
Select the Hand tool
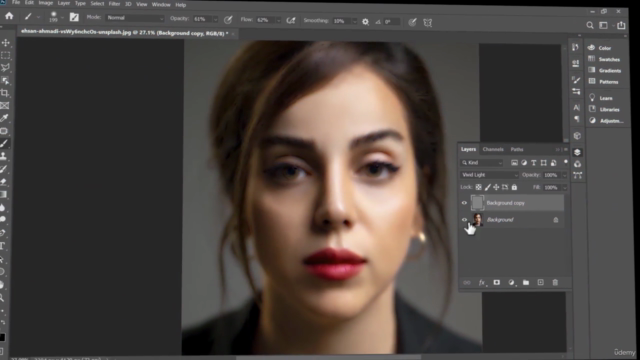(x=2, y=284)
